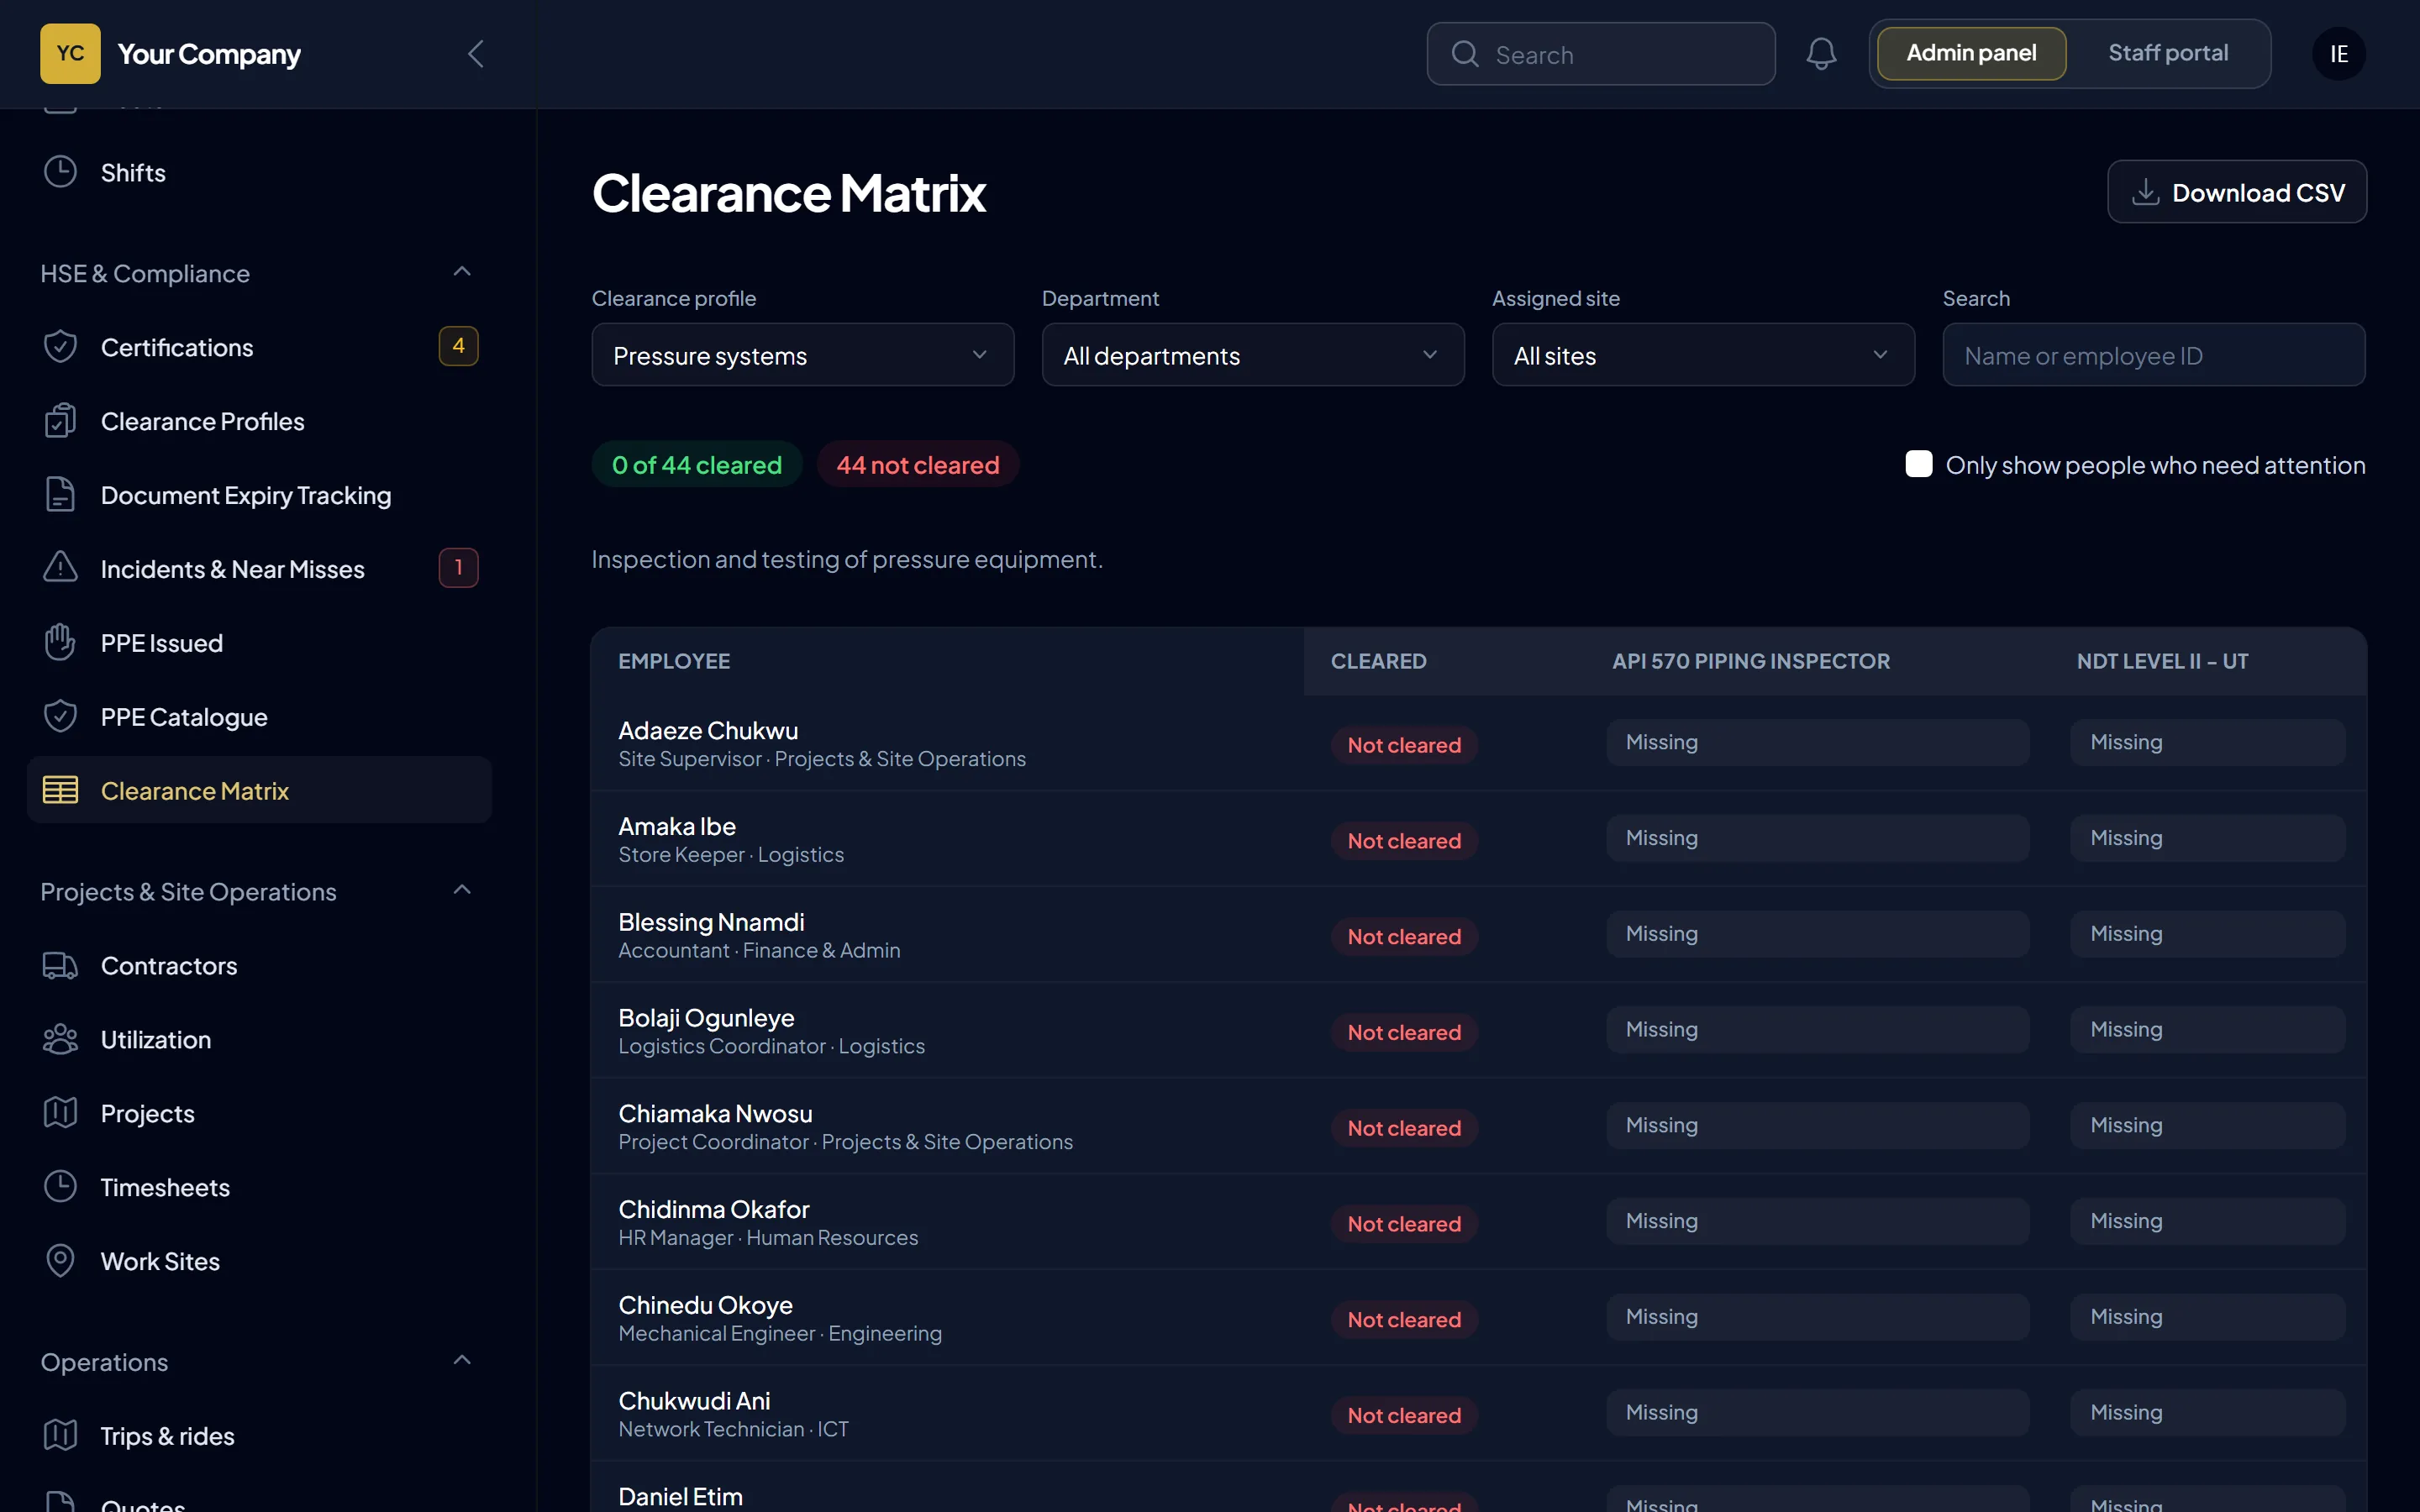Open Certifications badge showing 4

(458, 346)
